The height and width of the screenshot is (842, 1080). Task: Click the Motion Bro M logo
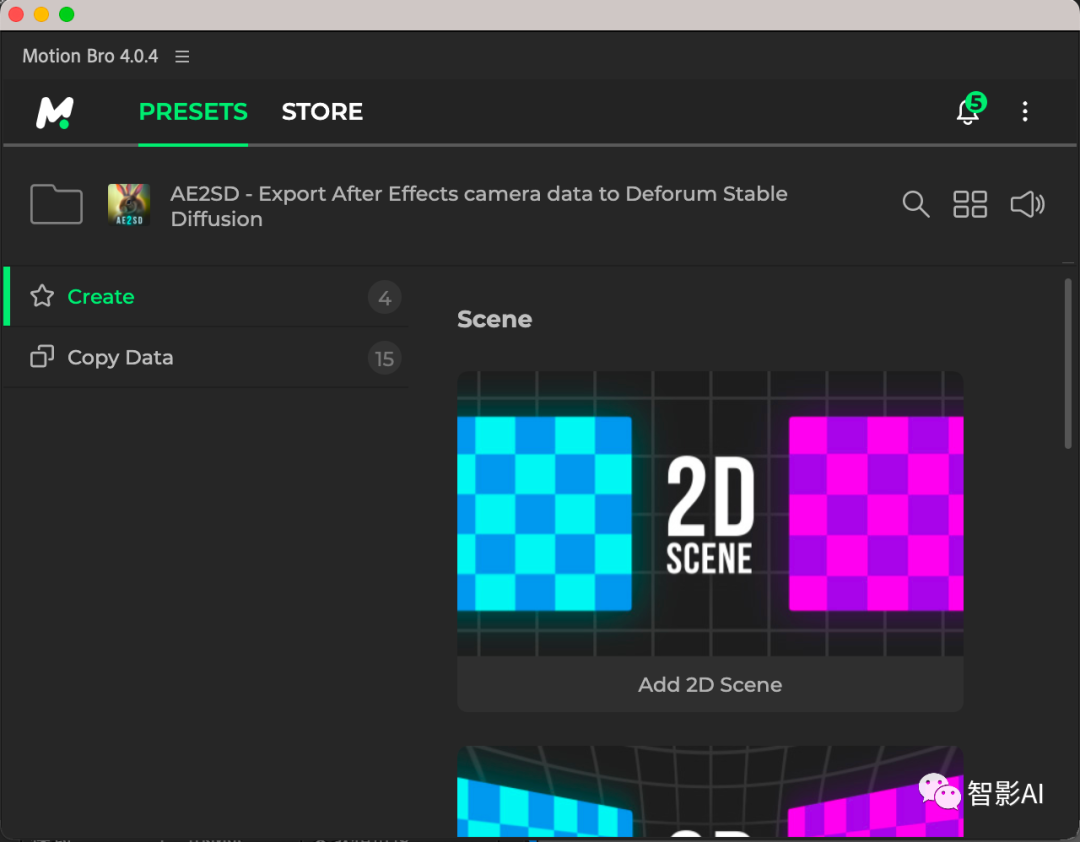coord(55,112)
